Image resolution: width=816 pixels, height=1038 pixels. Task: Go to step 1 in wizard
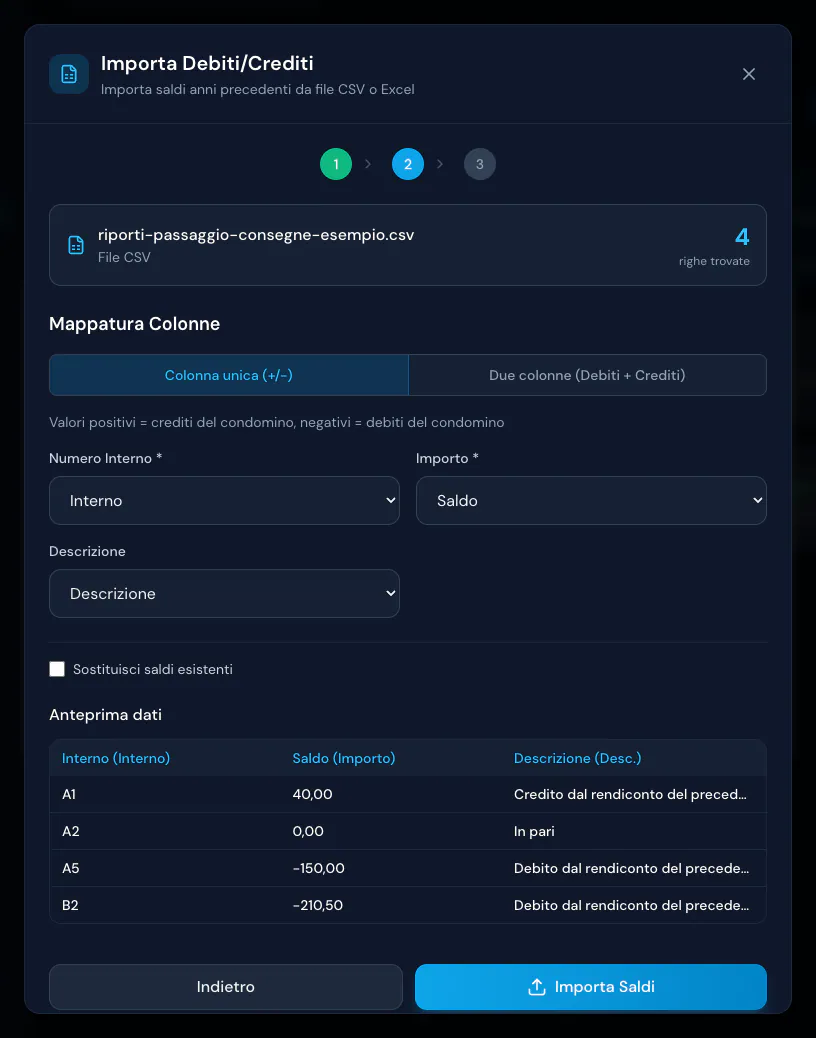[x=336, y=164]
